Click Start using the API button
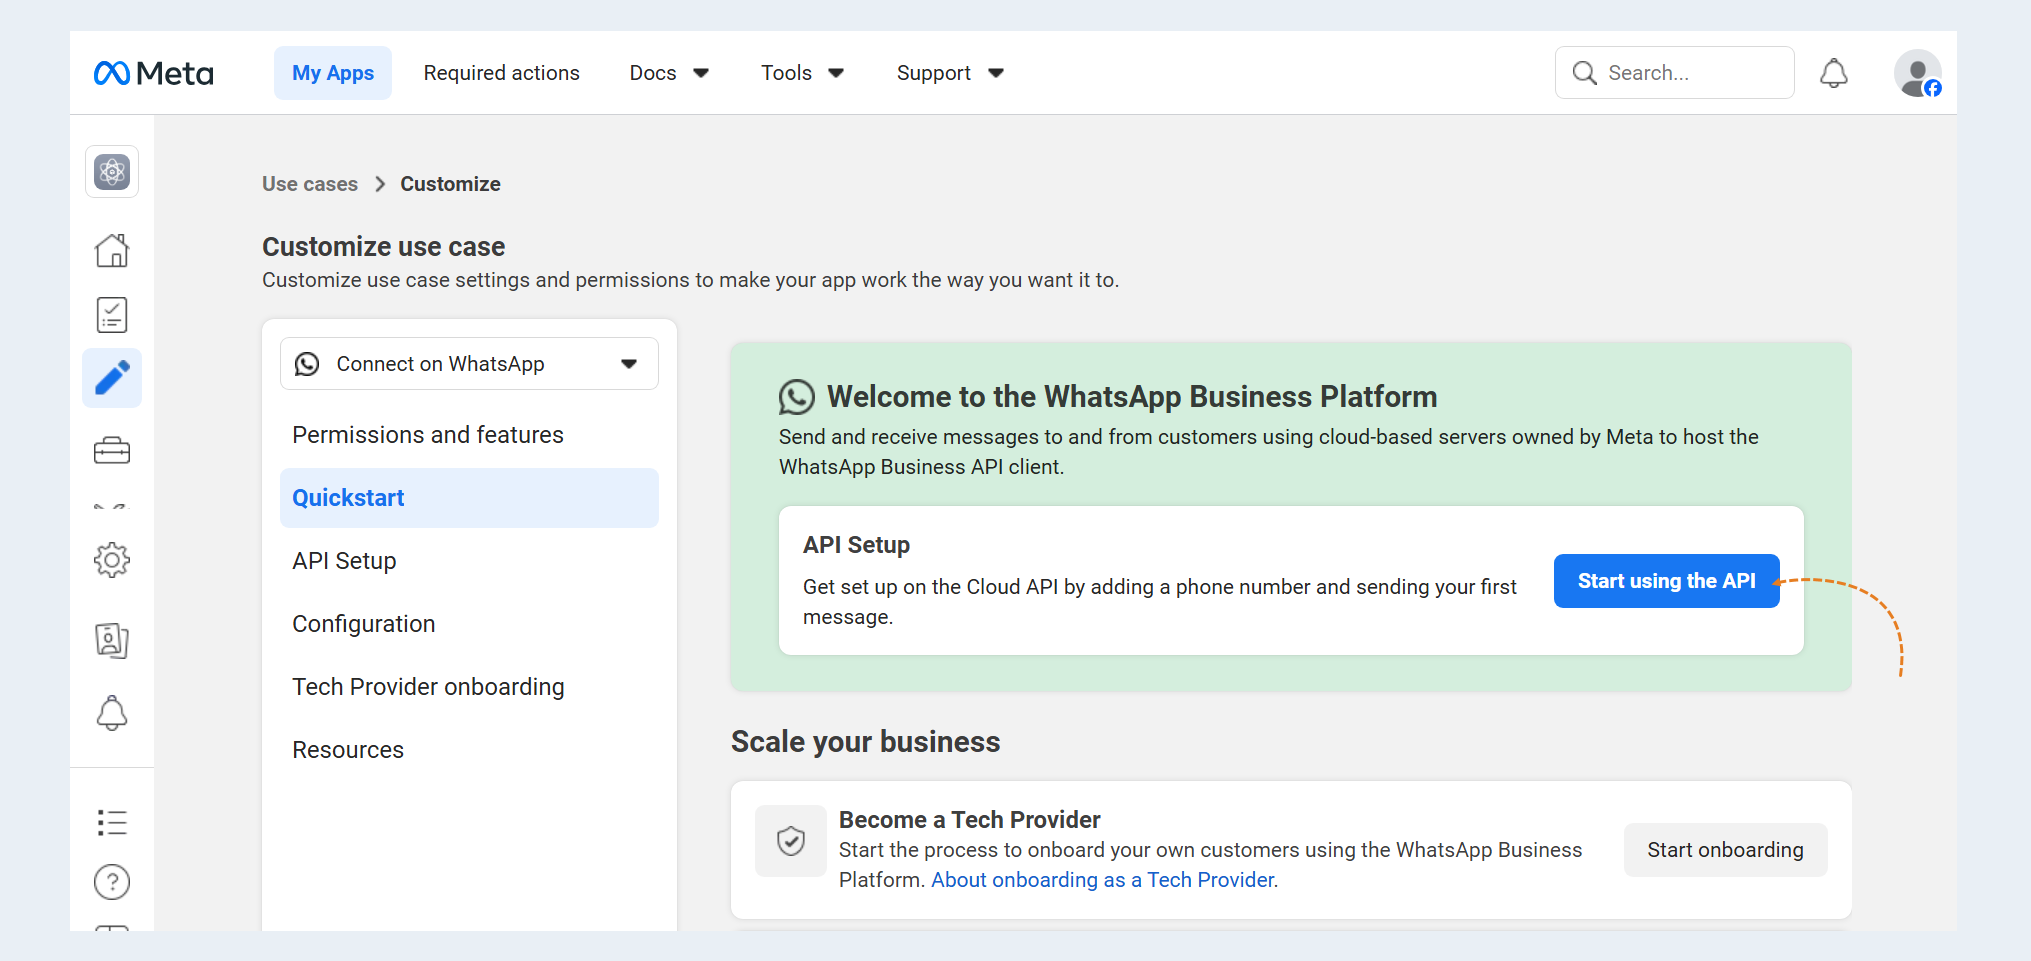 click(1667, 581)
